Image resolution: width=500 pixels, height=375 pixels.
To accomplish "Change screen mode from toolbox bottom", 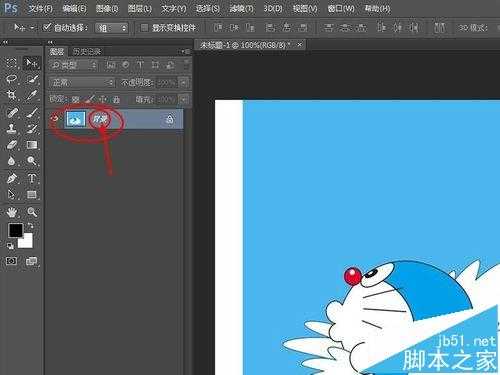I will [x=32, y=261].
